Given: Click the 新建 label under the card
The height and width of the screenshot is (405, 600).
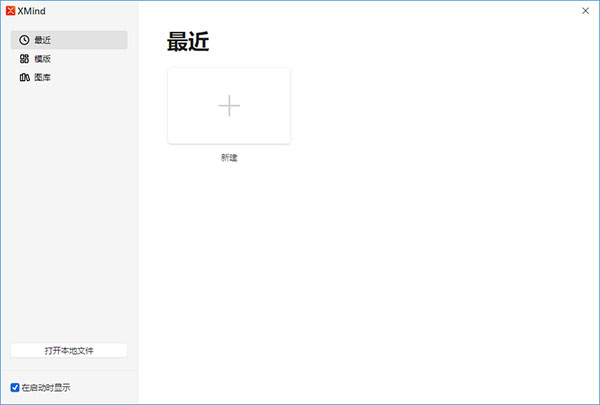Looking at the screenshot, I should (x=229, y=157).
